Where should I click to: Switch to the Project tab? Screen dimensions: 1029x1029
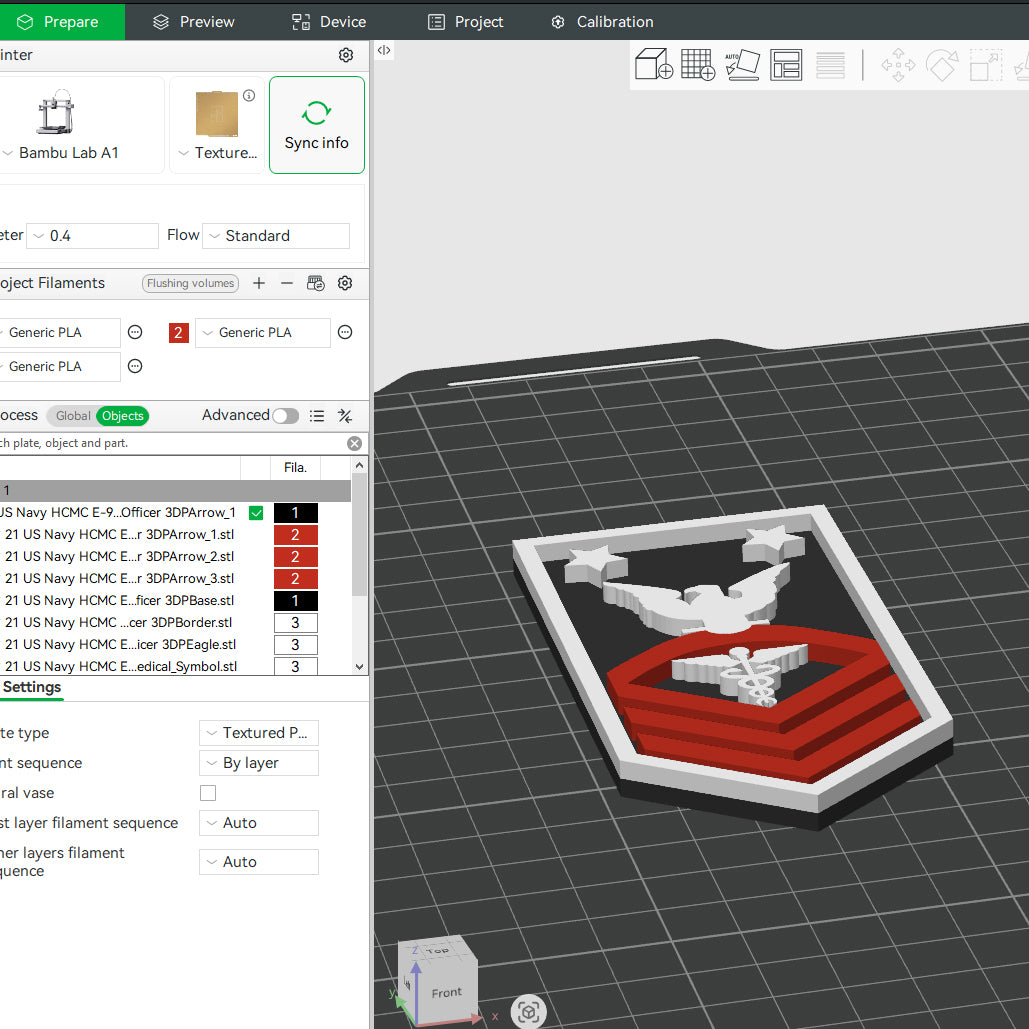pos(465,22)
